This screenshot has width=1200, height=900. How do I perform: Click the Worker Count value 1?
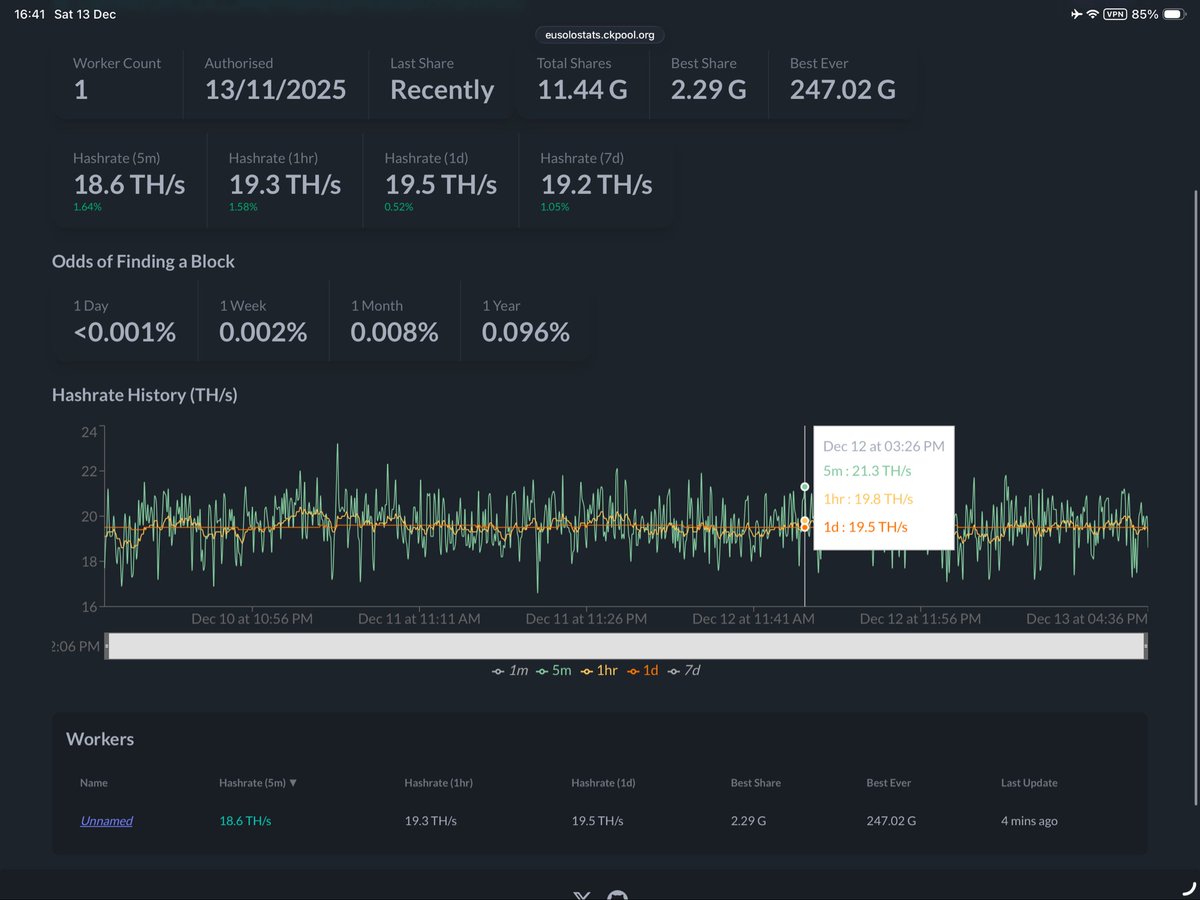(81, 90)
